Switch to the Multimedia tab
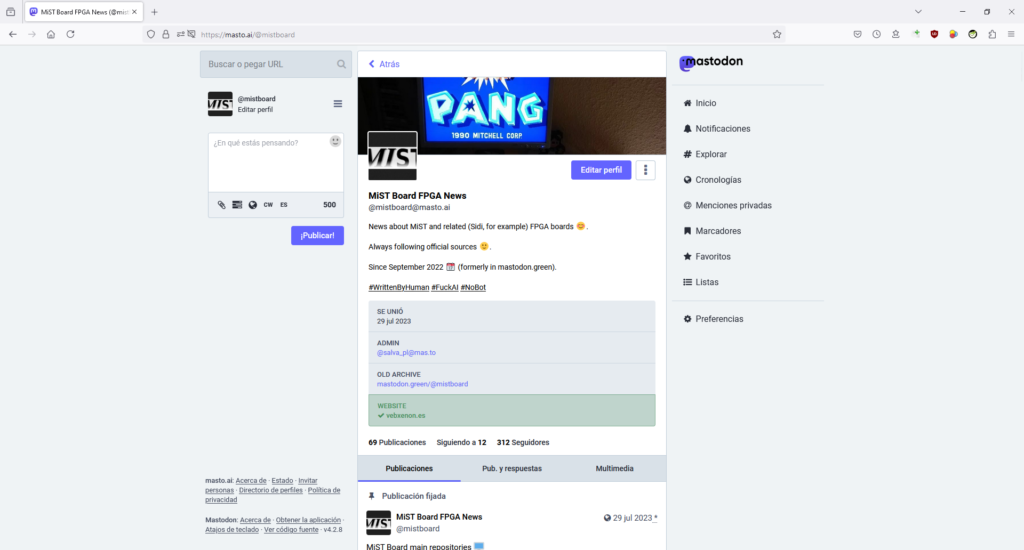This screenshot has height=550, width=1024. [615, 468]
